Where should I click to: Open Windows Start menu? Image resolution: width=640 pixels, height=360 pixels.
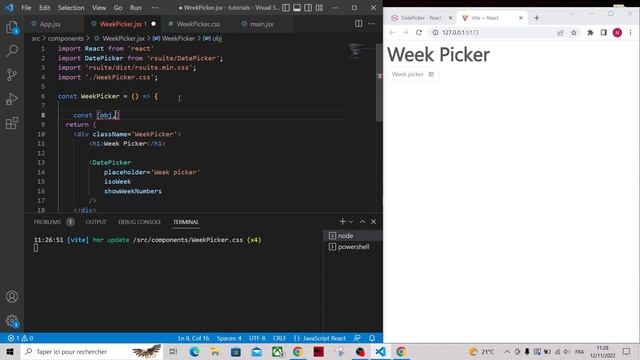(10, 351)
